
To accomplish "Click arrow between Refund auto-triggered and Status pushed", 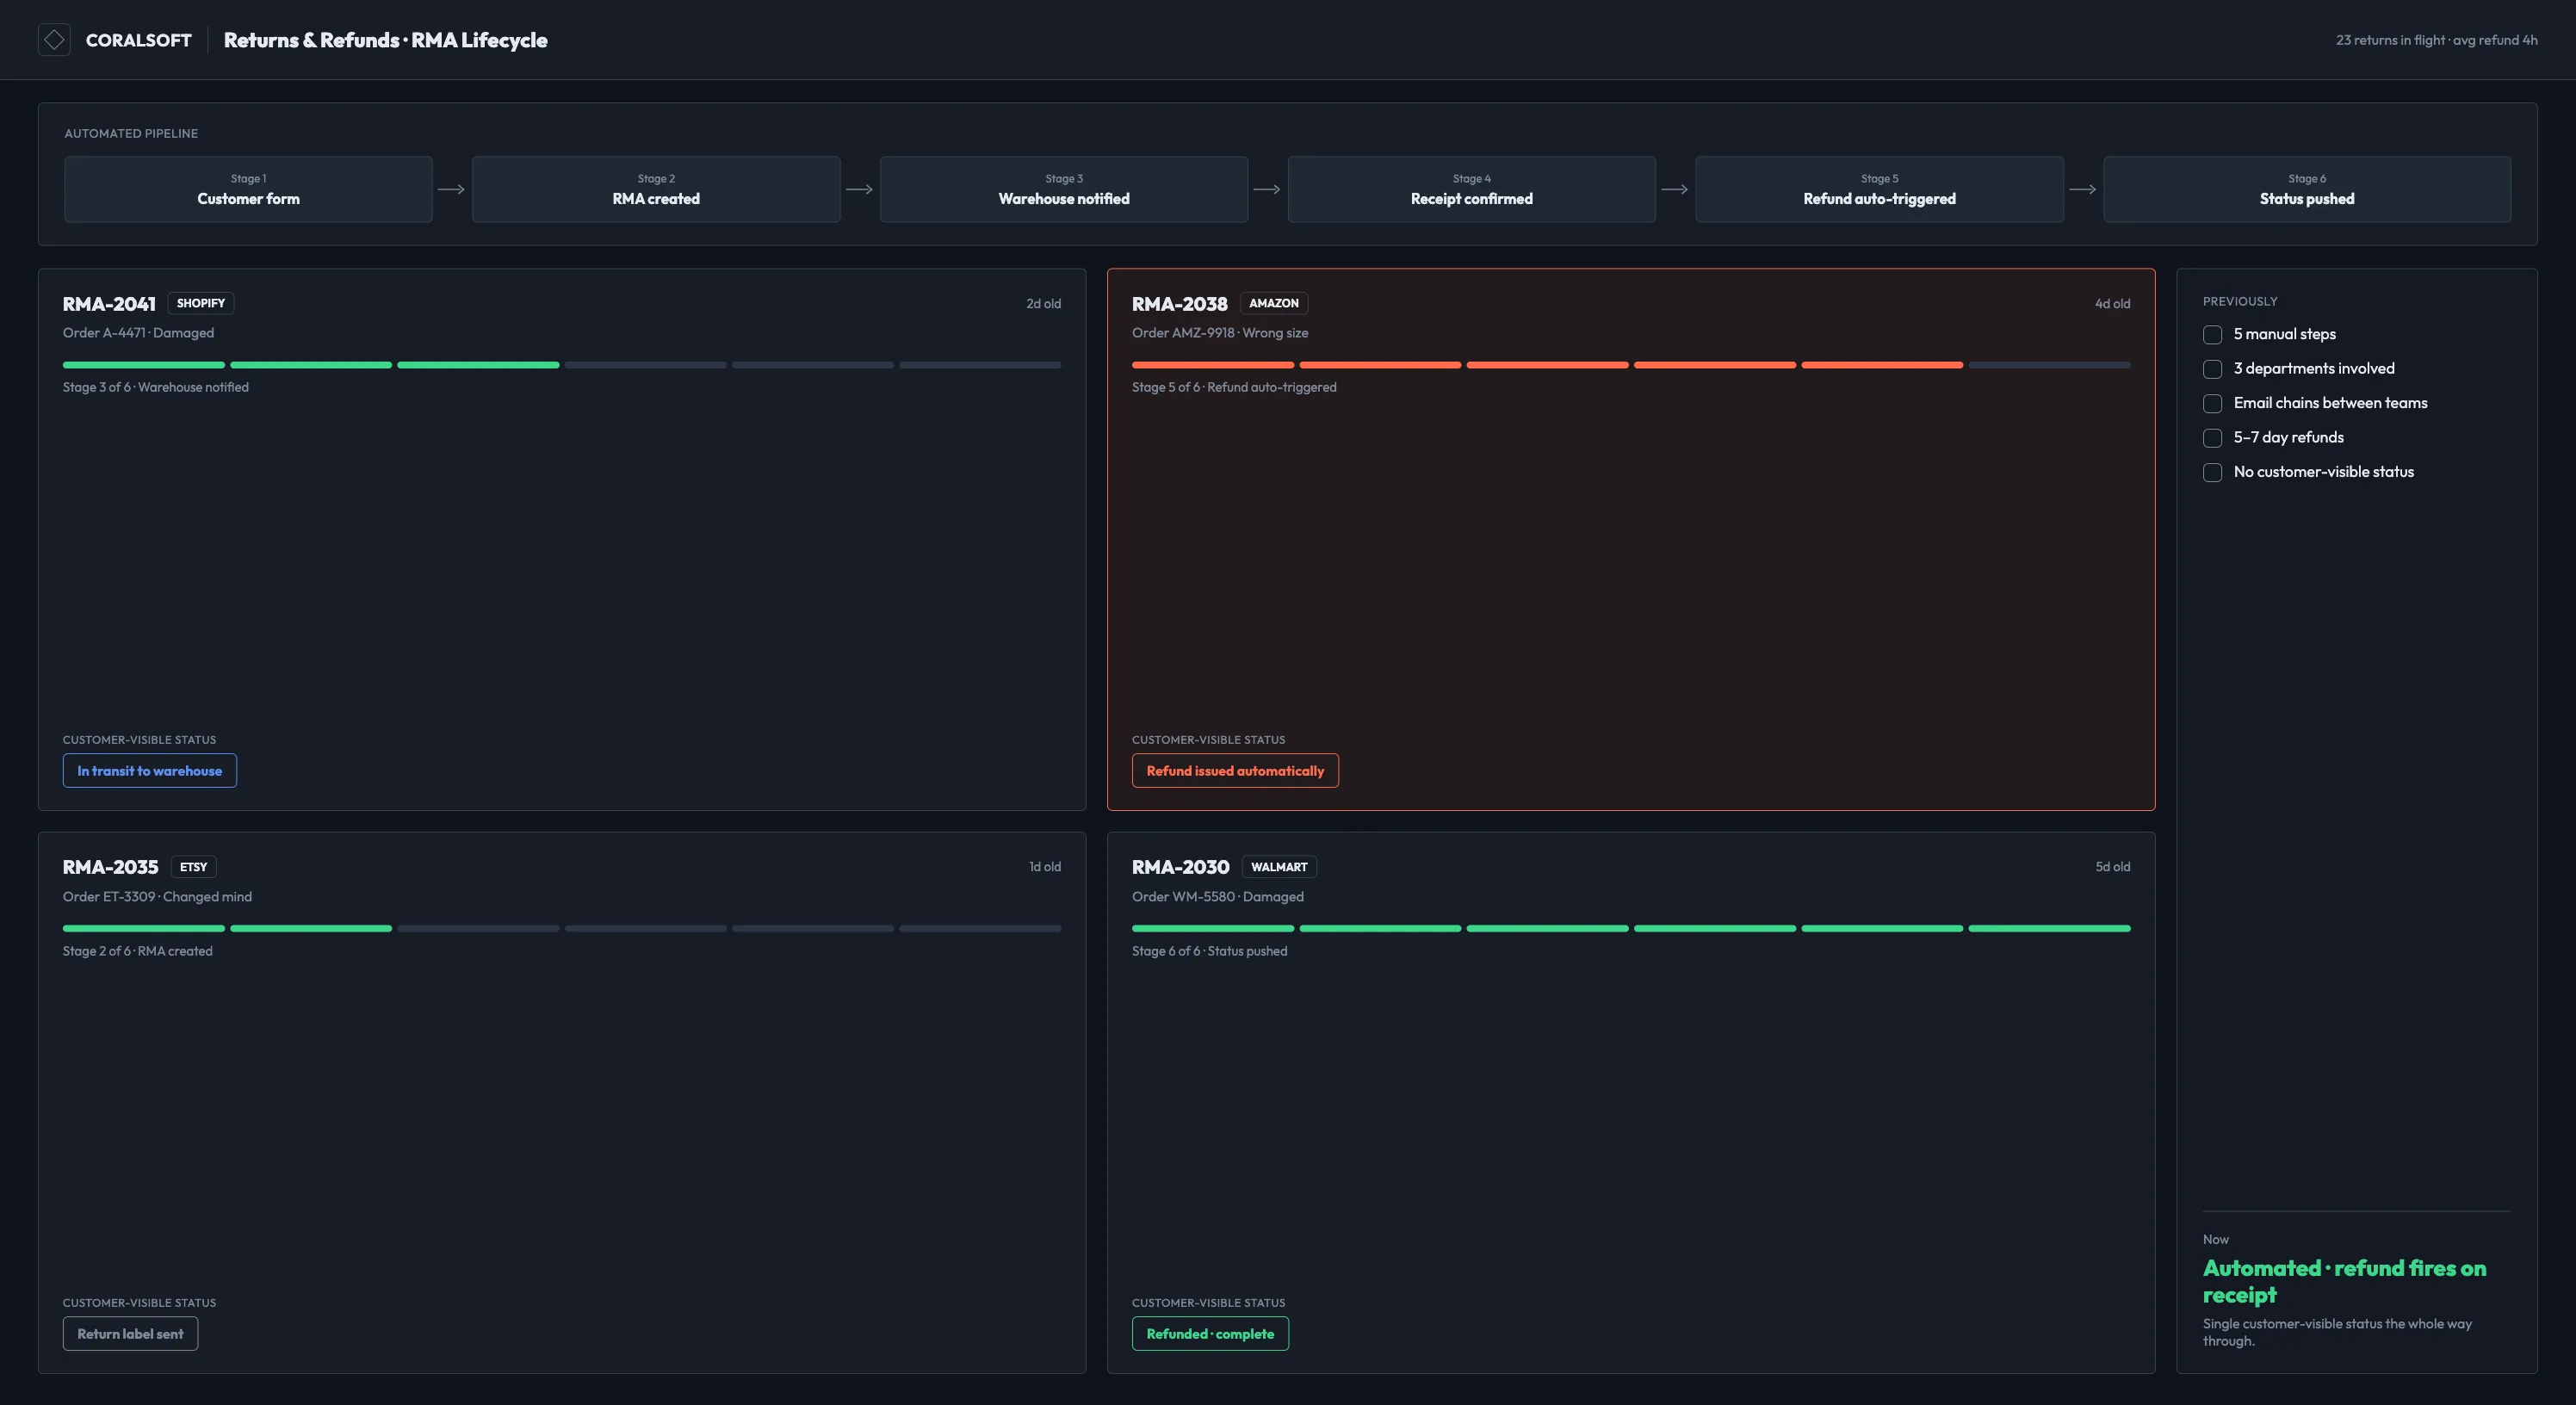I will pyautogui.click(x=2083, y=189).
